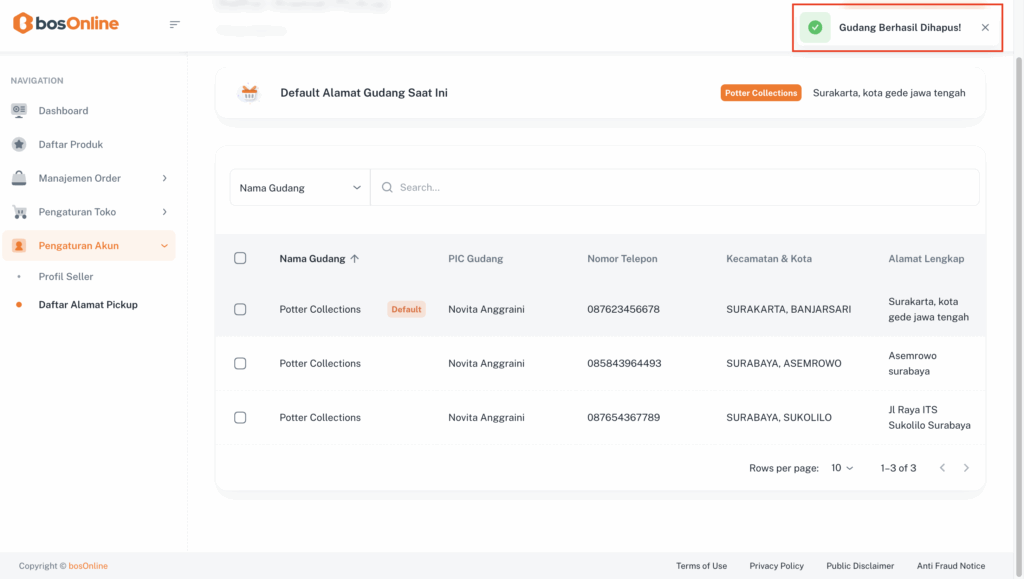This screenshot has width=1024, height=579.
Task: Go to next page arrow
Action: [966, 468]
